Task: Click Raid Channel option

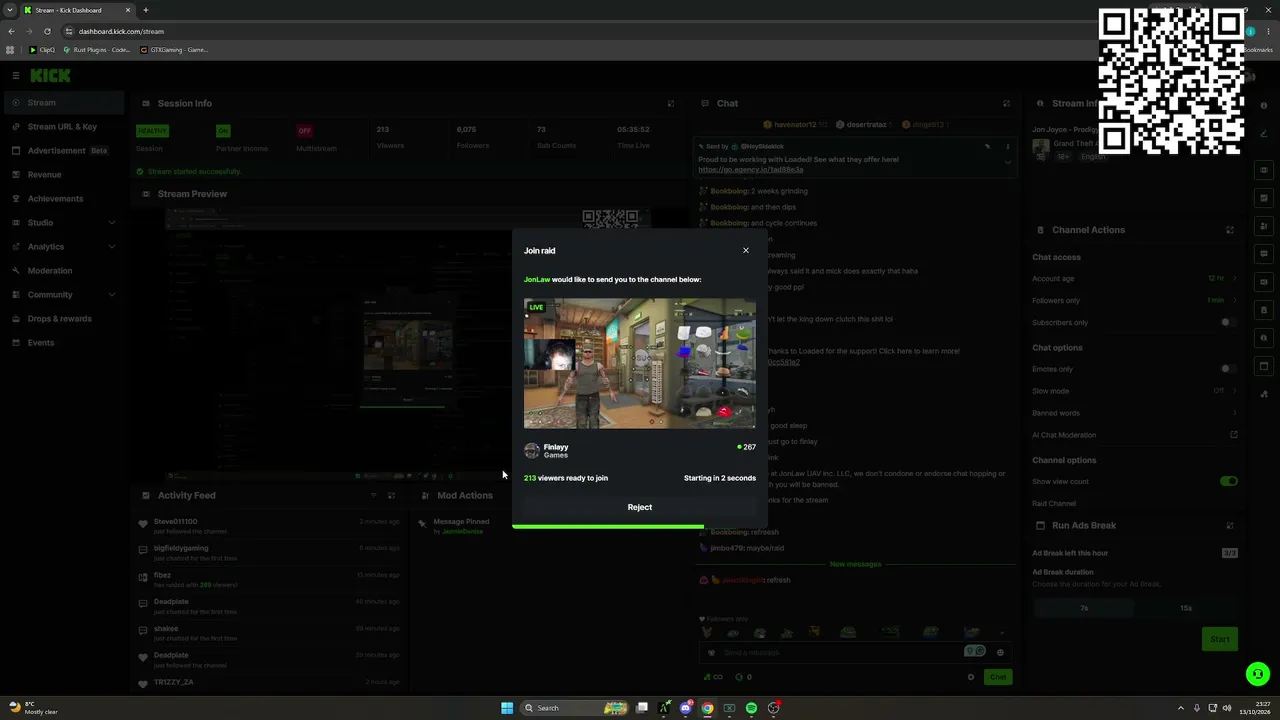Action: 1054,504
